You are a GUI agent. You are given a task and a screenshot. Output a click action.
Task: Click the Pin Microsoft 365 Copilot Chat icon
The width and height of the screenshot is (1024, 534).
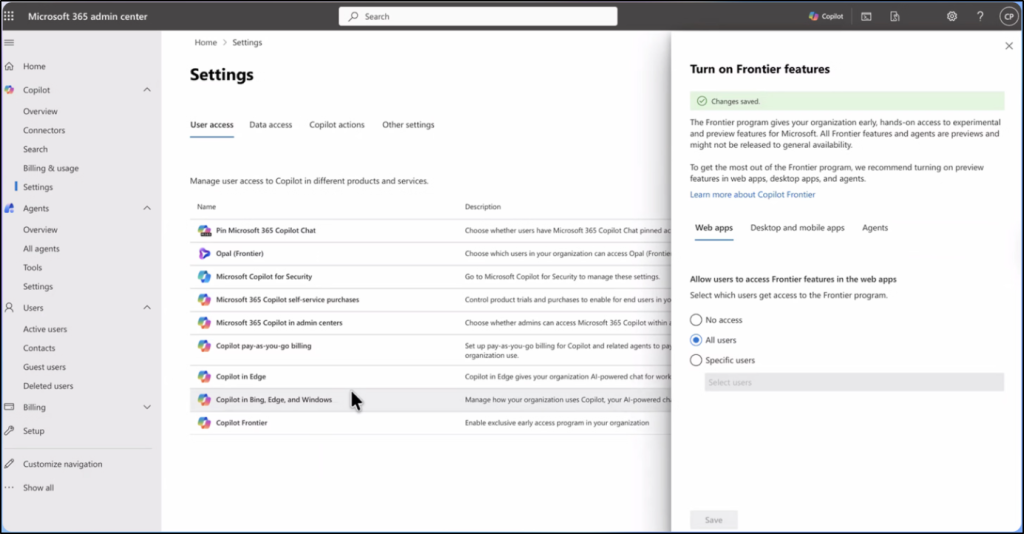click(x=204, y=230)
